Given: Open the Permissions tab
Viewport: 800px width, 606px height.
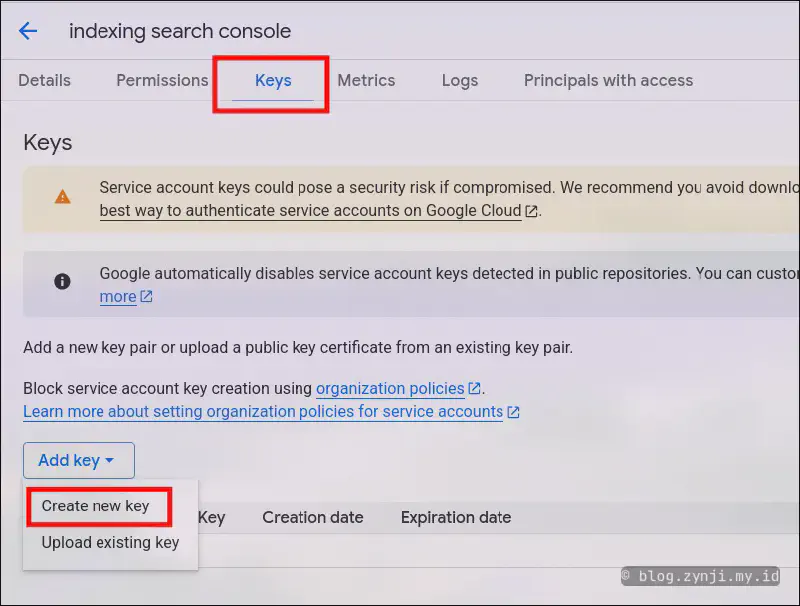Looking at the screenshot, I should [x=162, y=80].
